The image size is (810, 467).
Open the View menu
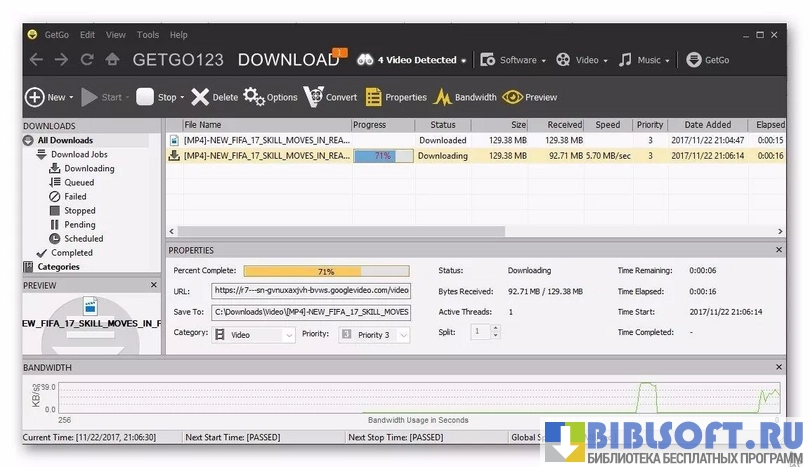(x=116, y=35)
